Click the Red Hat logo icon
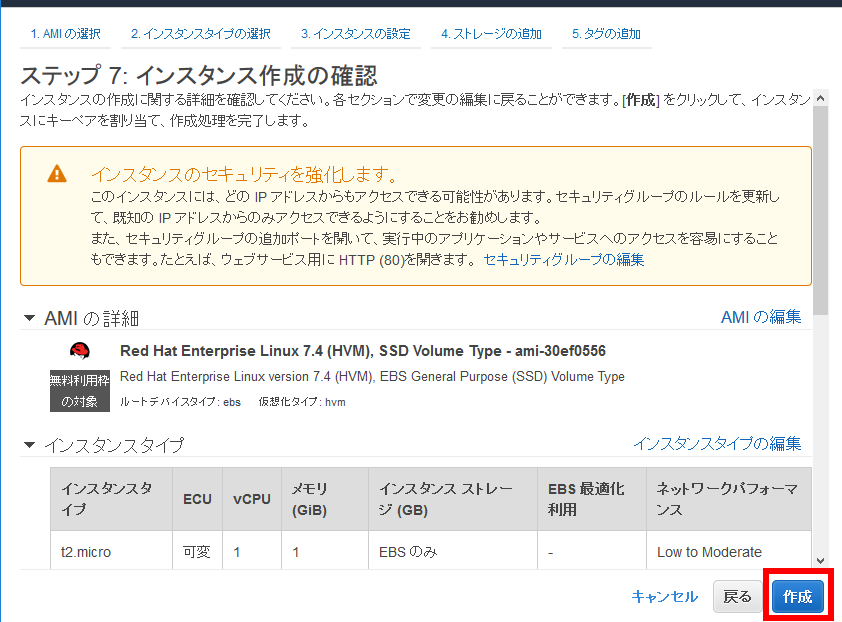The height and width of the screenshot is (622, 842). pos(79,351)
